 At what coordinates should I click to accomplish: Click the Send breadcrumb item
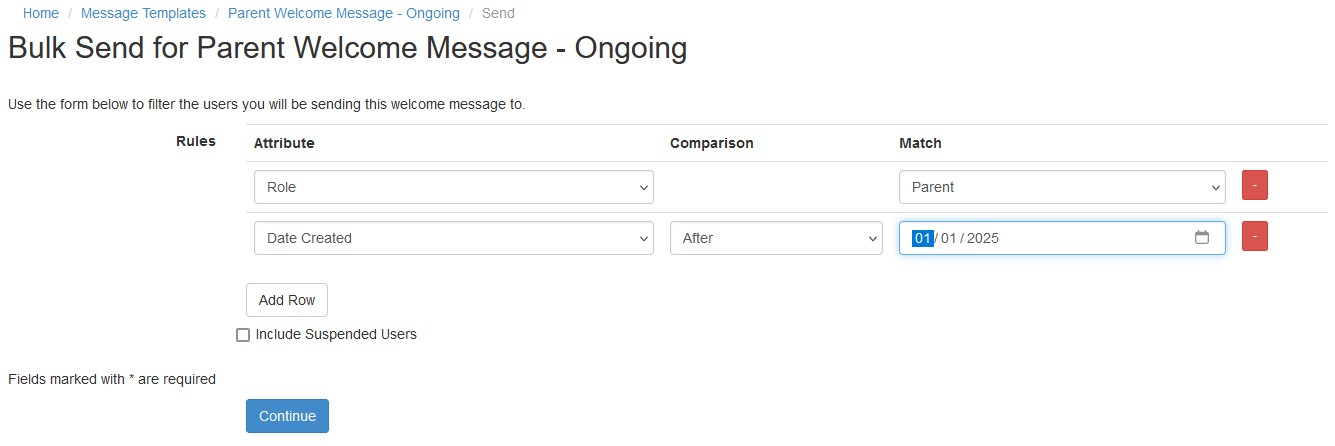pos(498,13)
